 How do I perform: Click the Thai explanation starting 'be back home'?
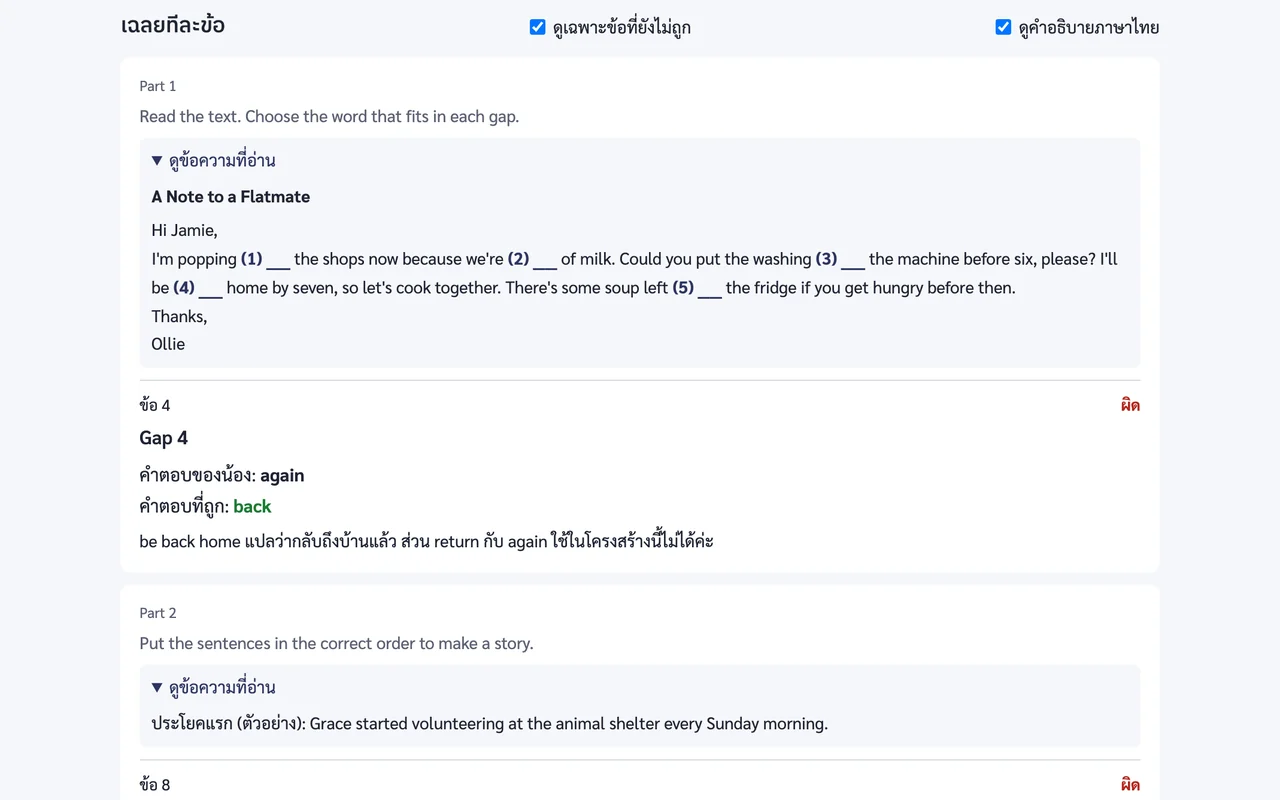click(427, 541)
